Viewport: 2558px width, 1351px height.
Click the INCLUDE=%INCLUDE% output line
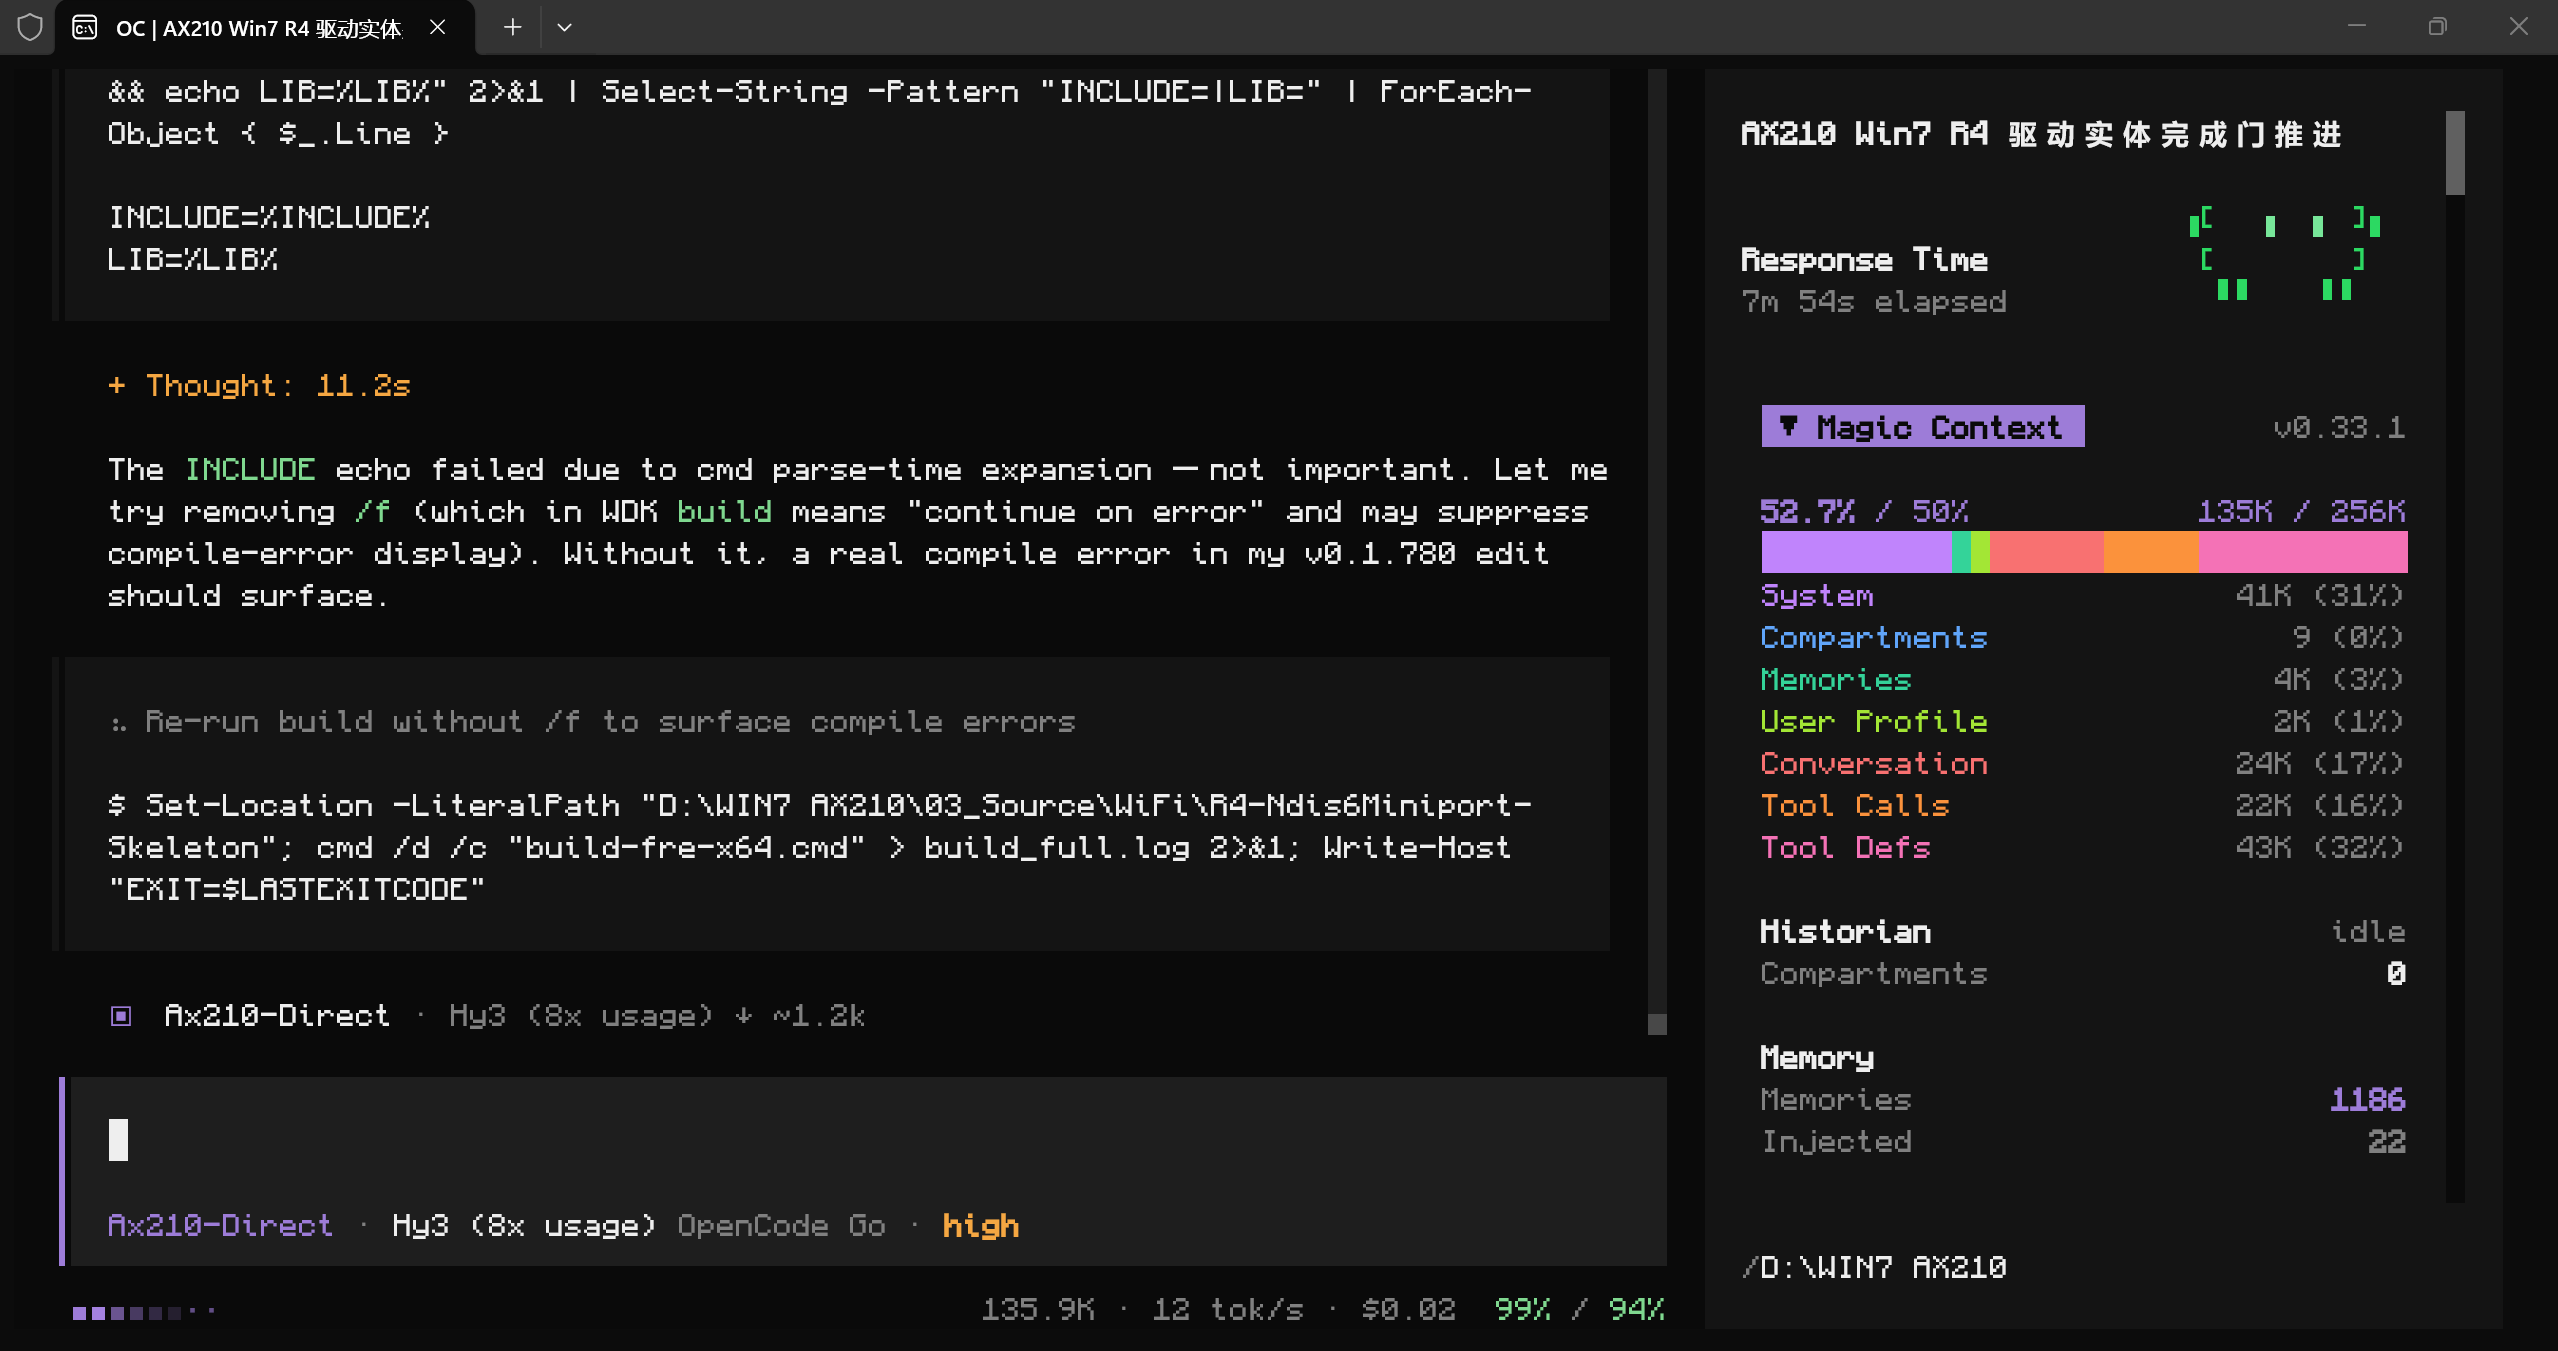(269, 218)
